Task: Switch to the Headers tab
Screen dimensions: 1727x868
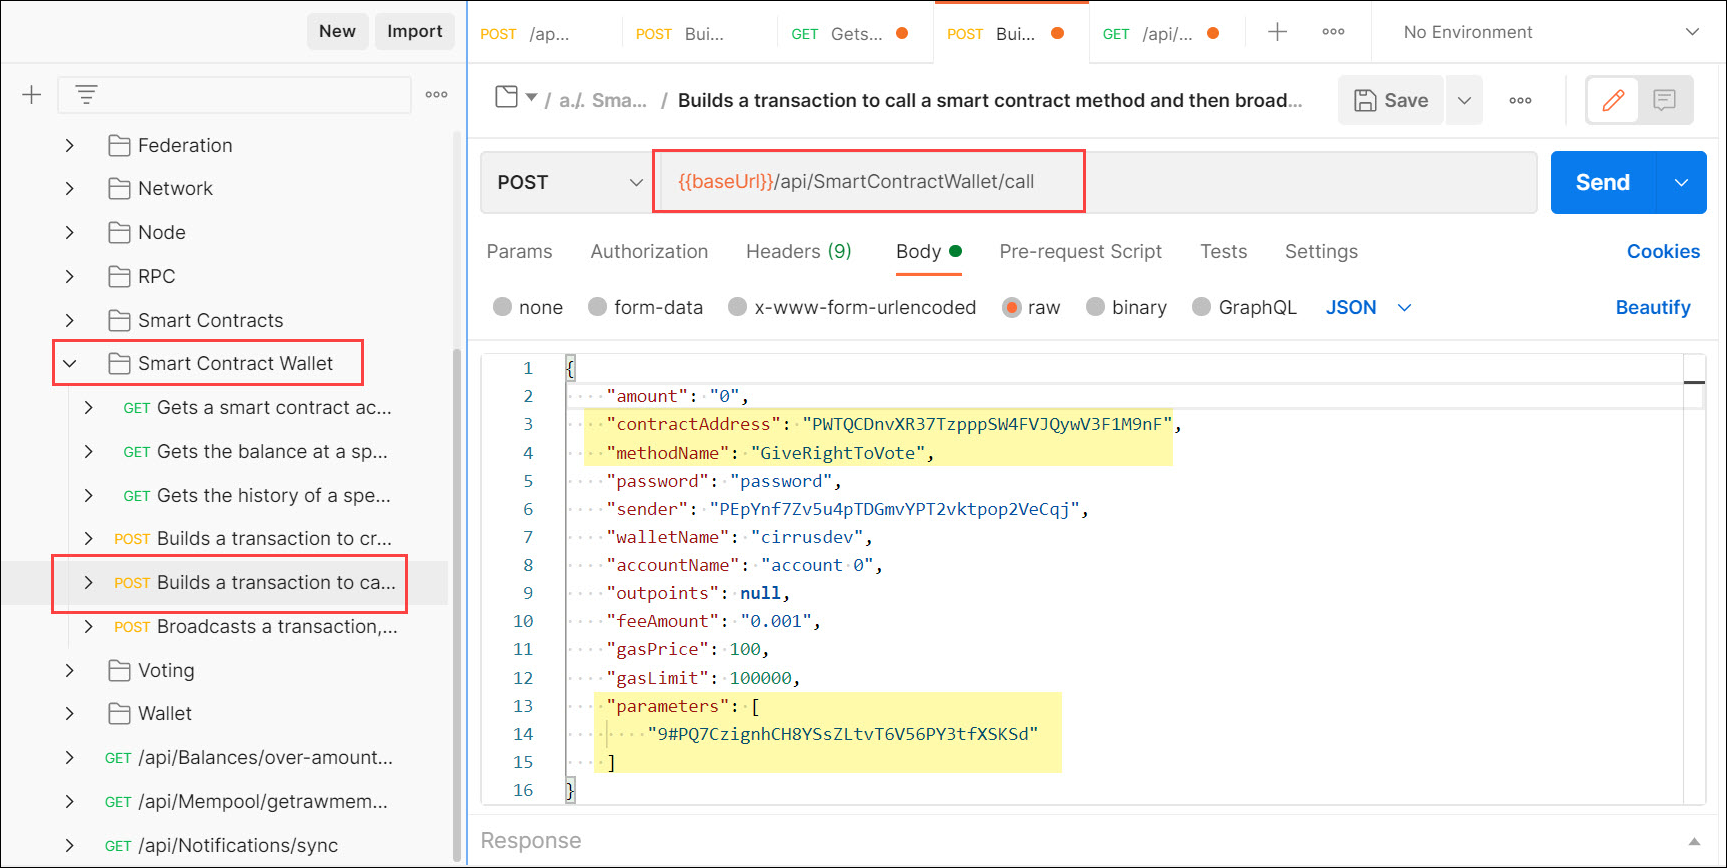Action: 798,251
